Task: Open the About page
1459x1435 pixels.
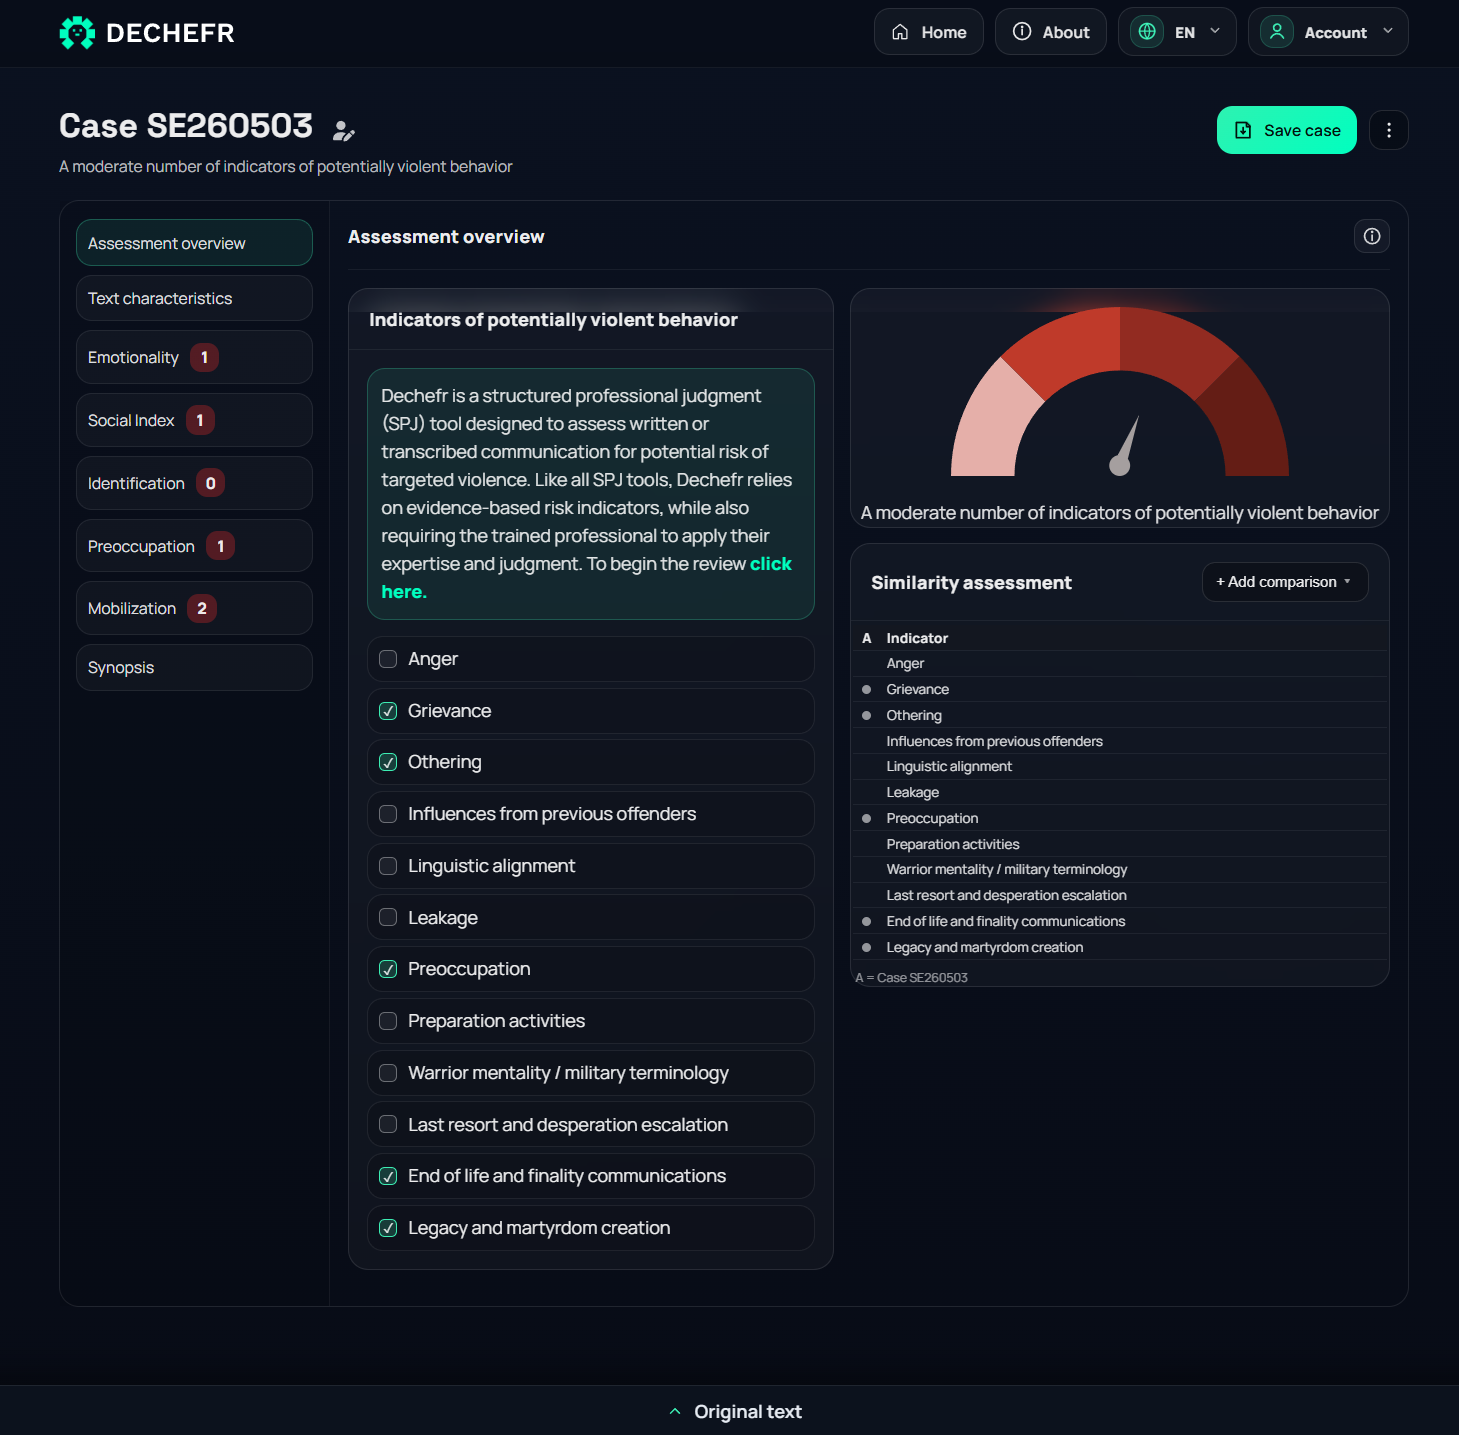Action: [1050, 32]
